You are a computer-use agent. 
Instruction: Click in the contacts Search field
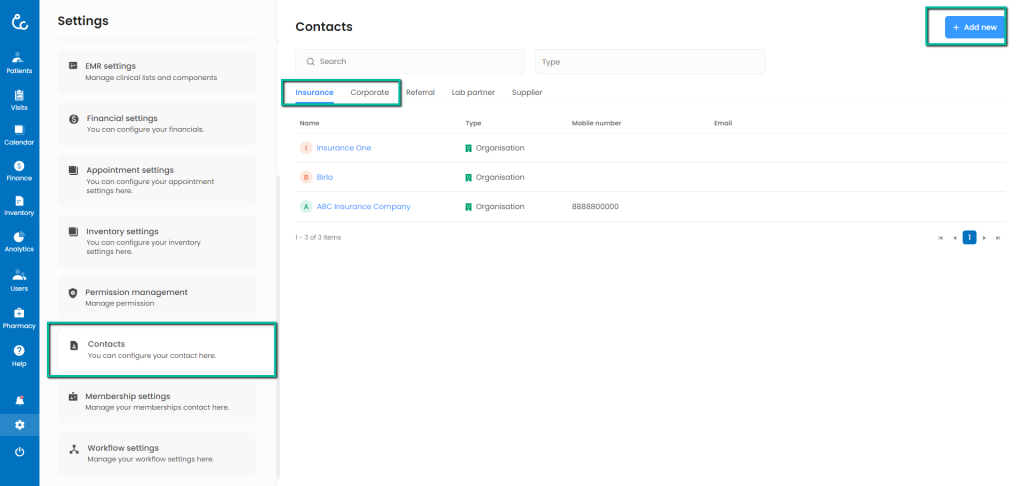(x=410, y=62)
